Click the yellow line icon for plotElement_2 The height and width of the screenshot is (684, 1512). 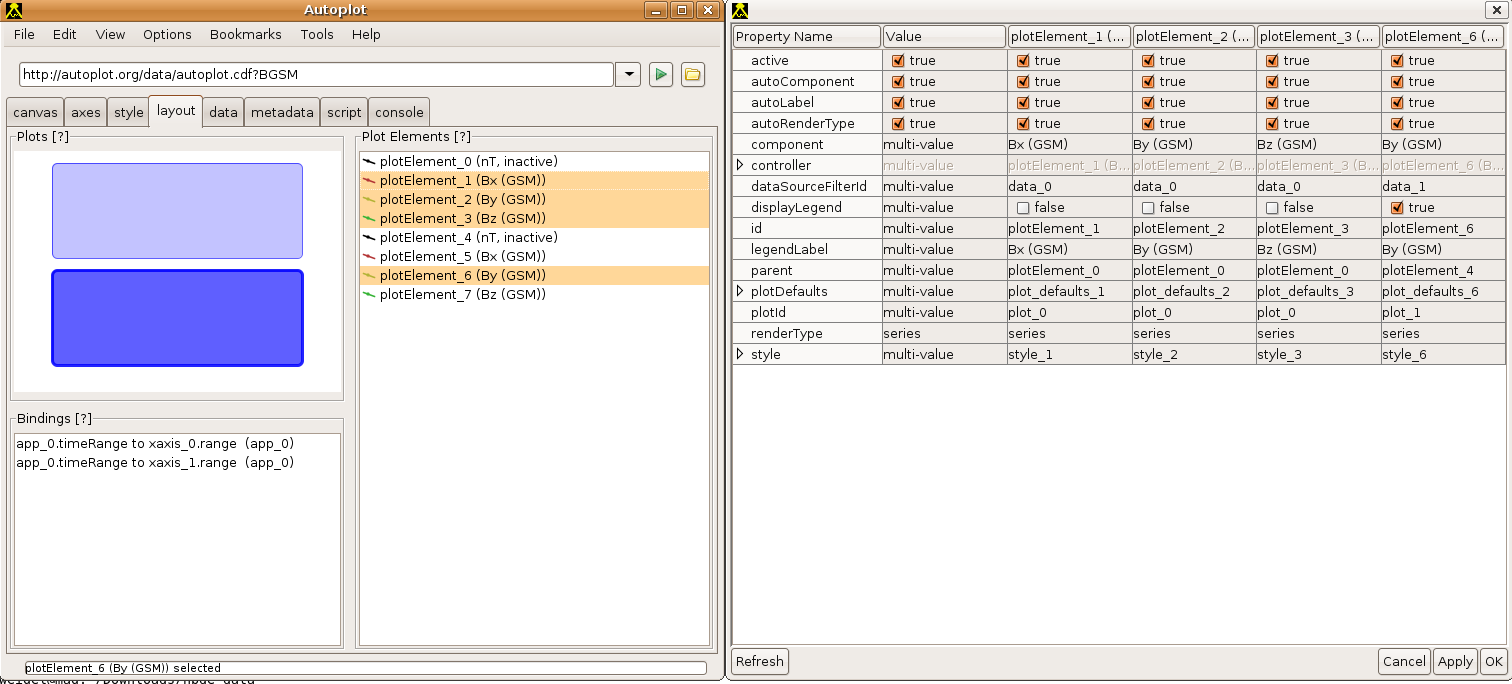tap(369, 200)
